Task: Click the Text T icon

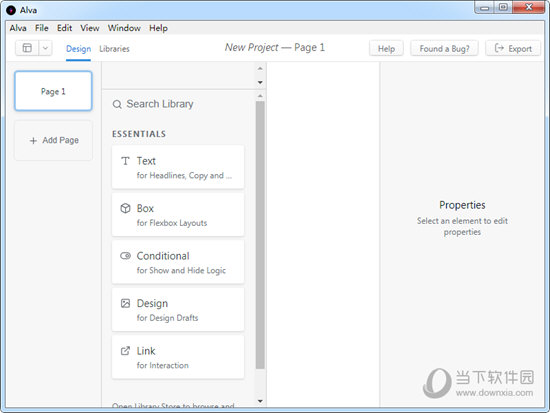Action: pyautogui.click(x=125, y=161)
